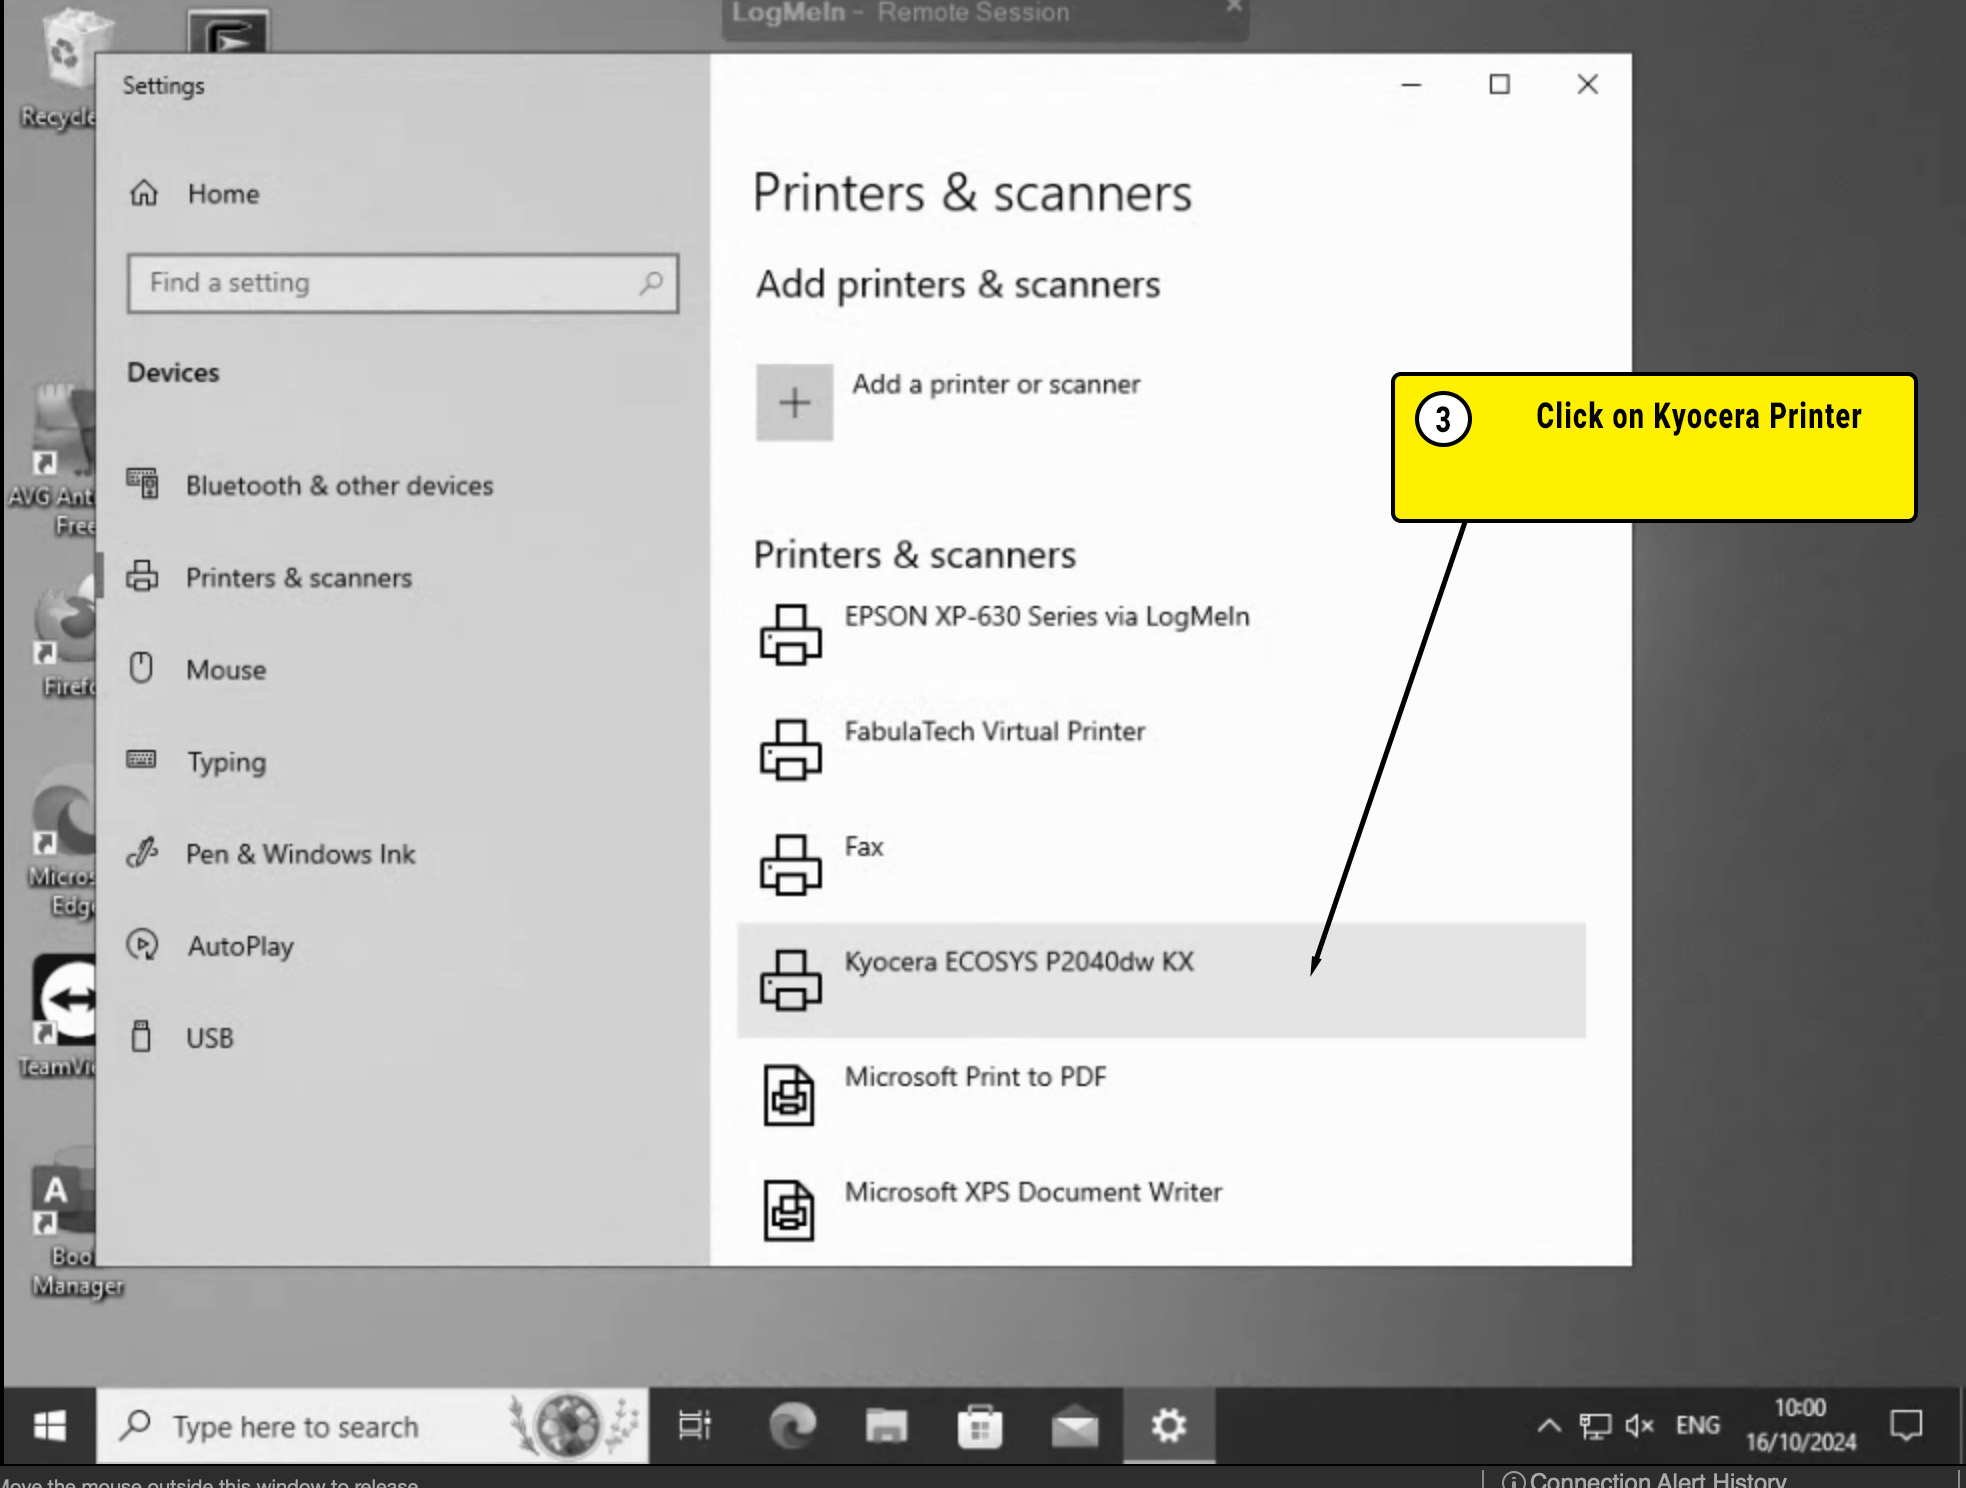The height and width of the screenshot is (1488, 1966).
Task: Select Kyocera ECOSYS P2040dw KX printer
Action: tap(1161, 980)
